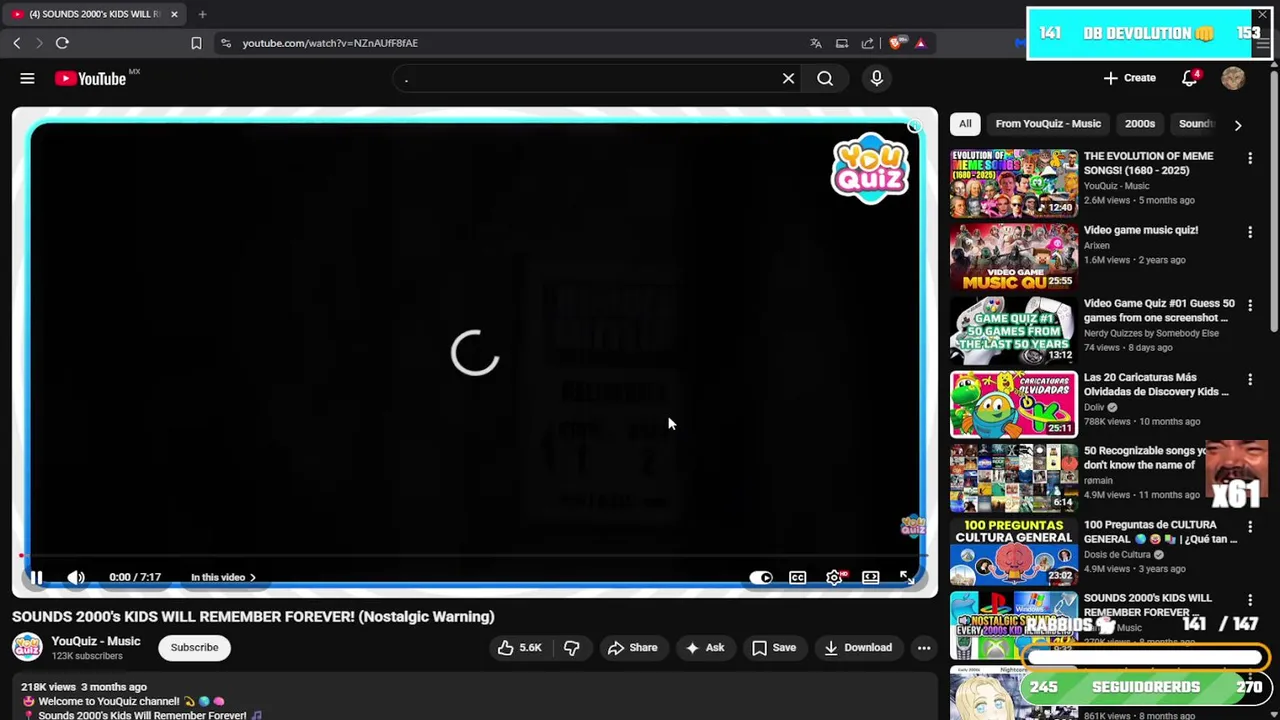The width and height of the screenshot is (1280, 720).
Task: Pause the video with the player button
Action: pyautogui.click(x=36, y=577)
